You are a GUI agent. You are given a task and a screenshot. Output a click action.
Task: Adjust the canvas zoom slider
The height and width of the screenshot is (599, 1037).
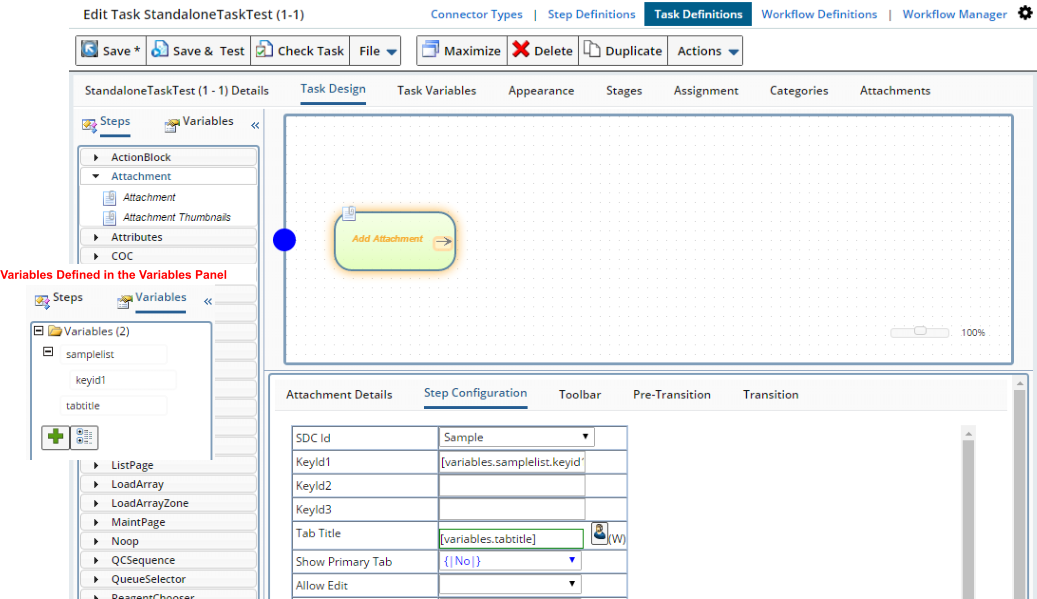coord(920,331)
